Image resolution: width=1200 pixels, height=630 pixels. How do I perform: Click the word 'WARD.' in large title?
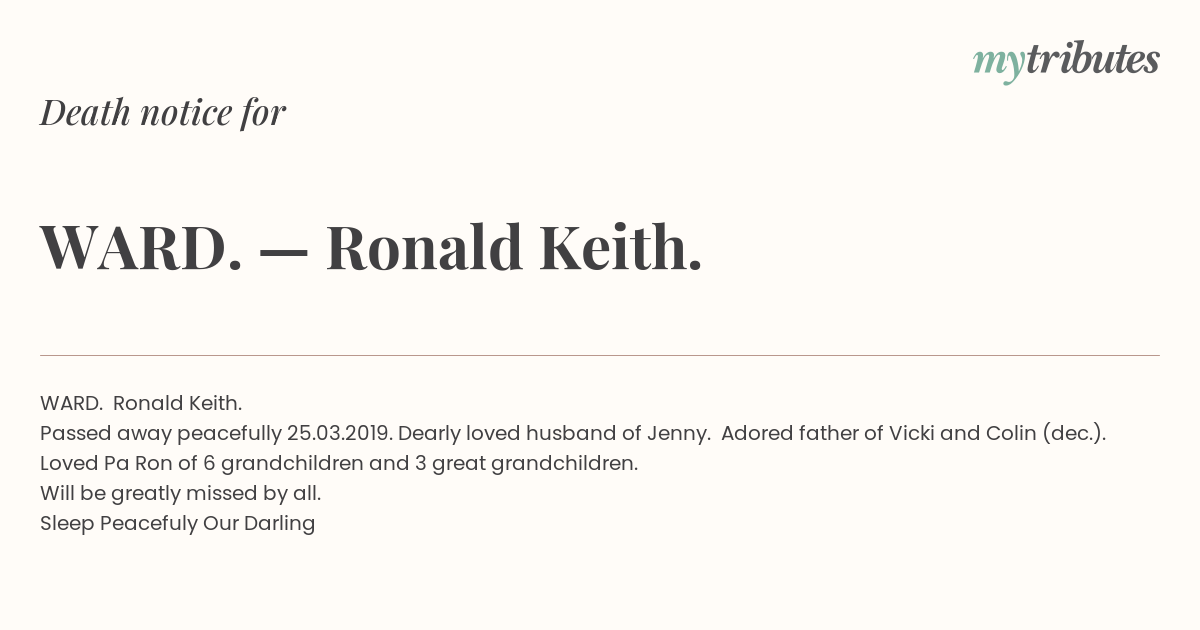click(x=141, y=247)
